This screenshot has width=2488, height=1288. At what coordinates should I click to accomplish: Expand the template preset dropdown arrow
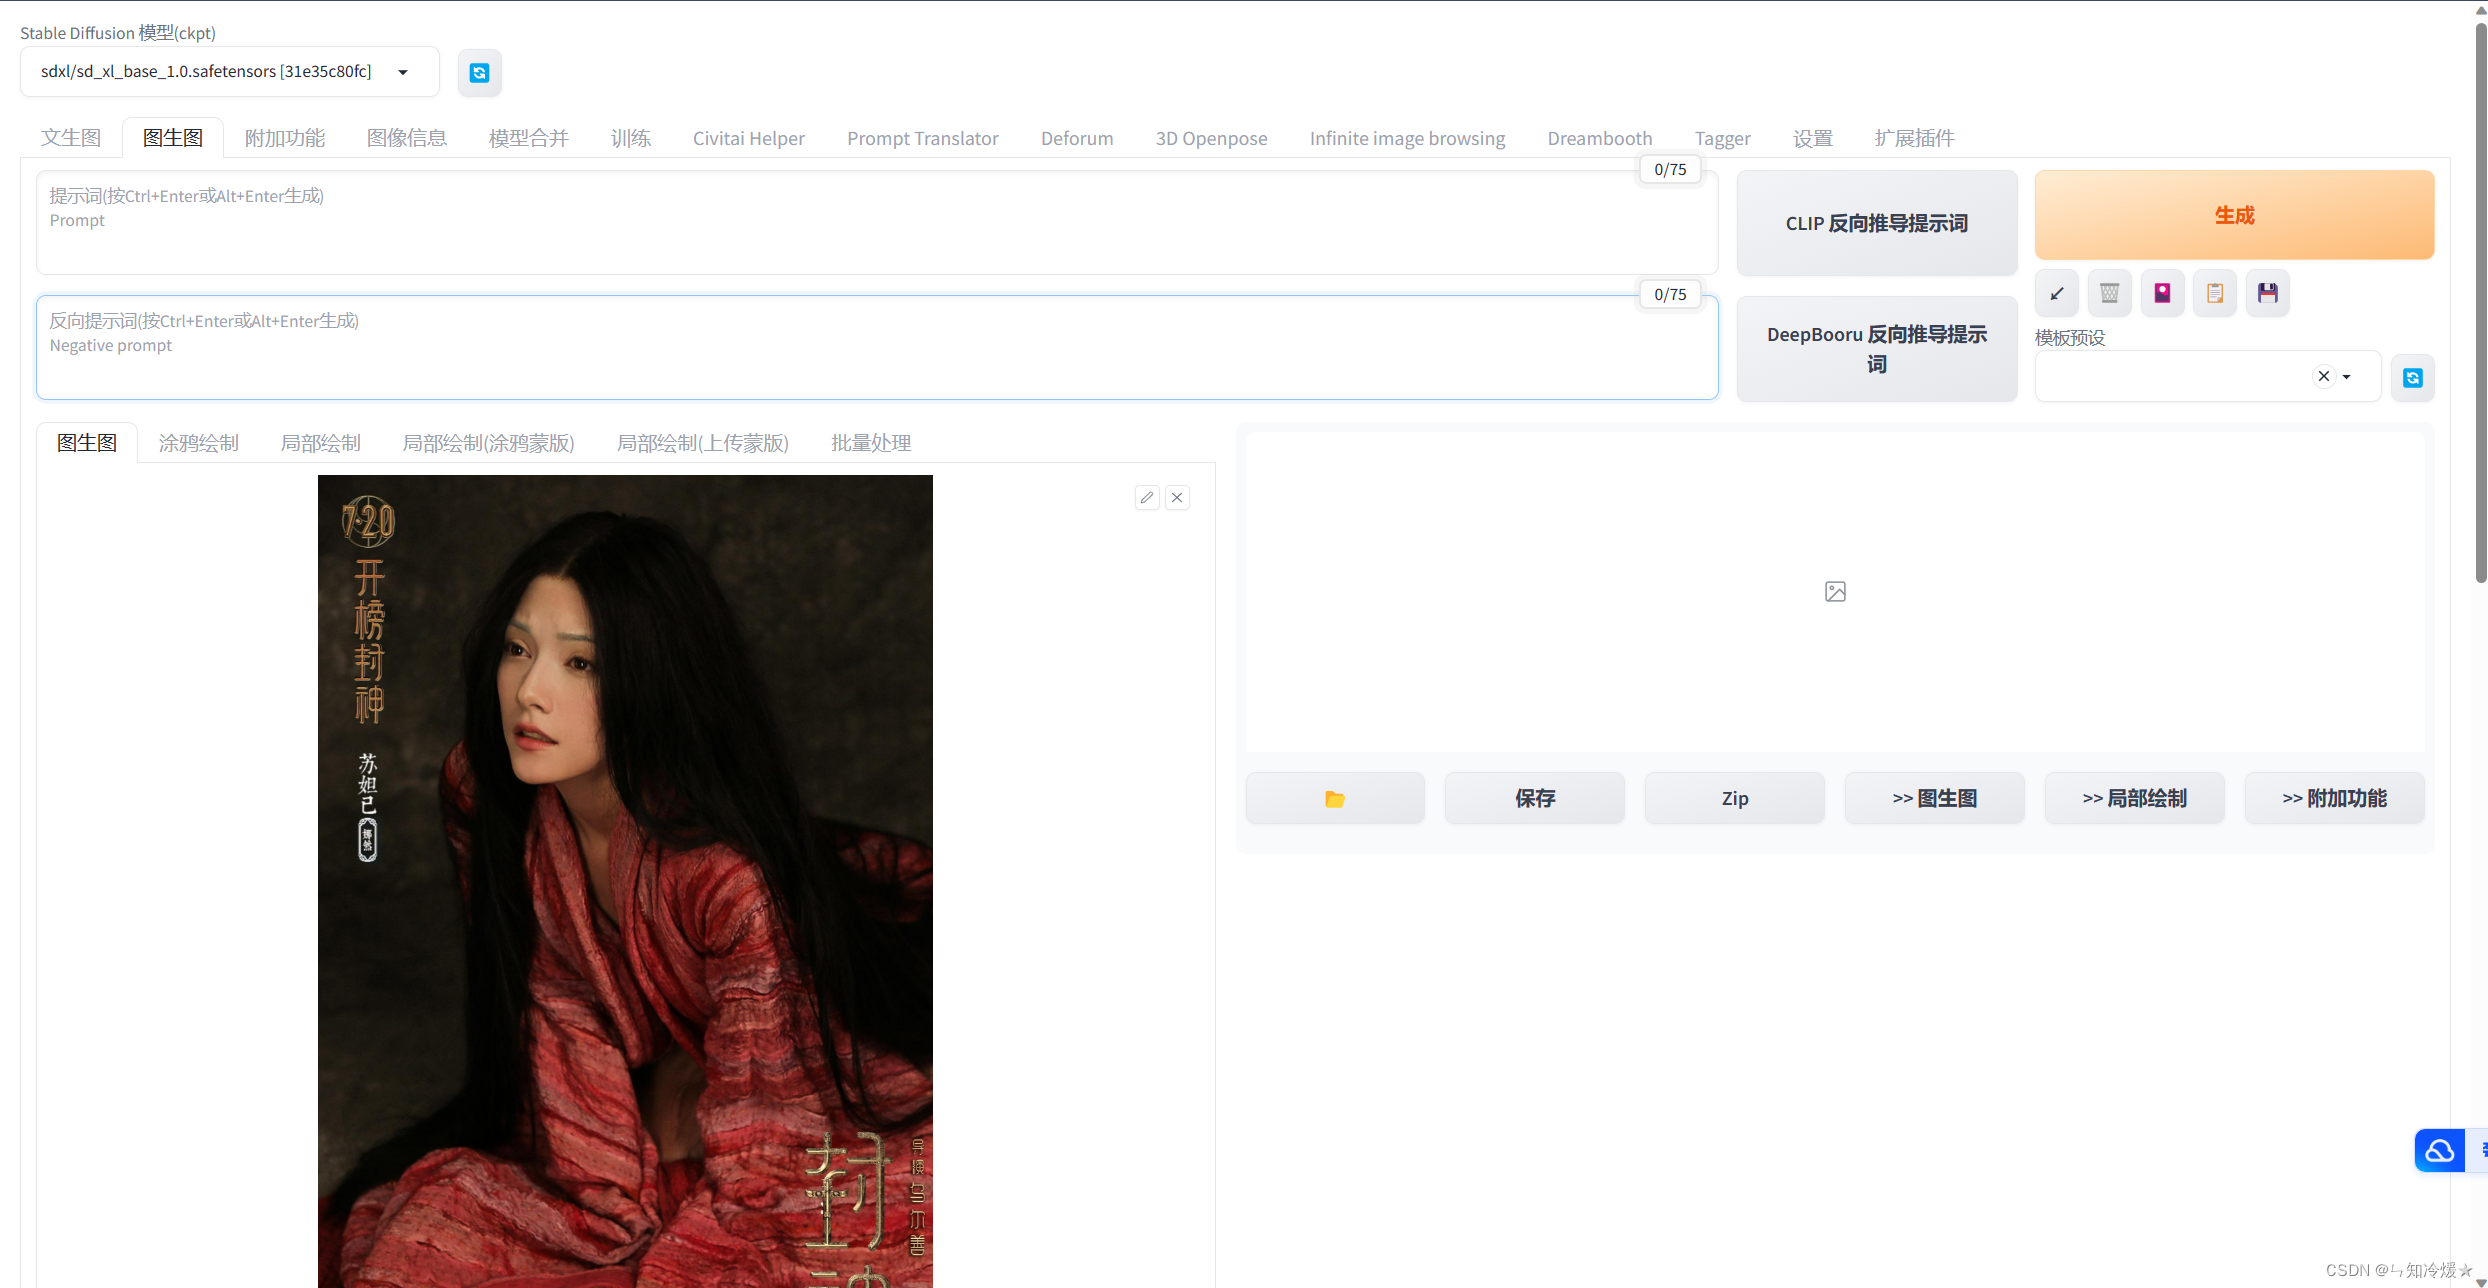click(x=2347, y=377)
